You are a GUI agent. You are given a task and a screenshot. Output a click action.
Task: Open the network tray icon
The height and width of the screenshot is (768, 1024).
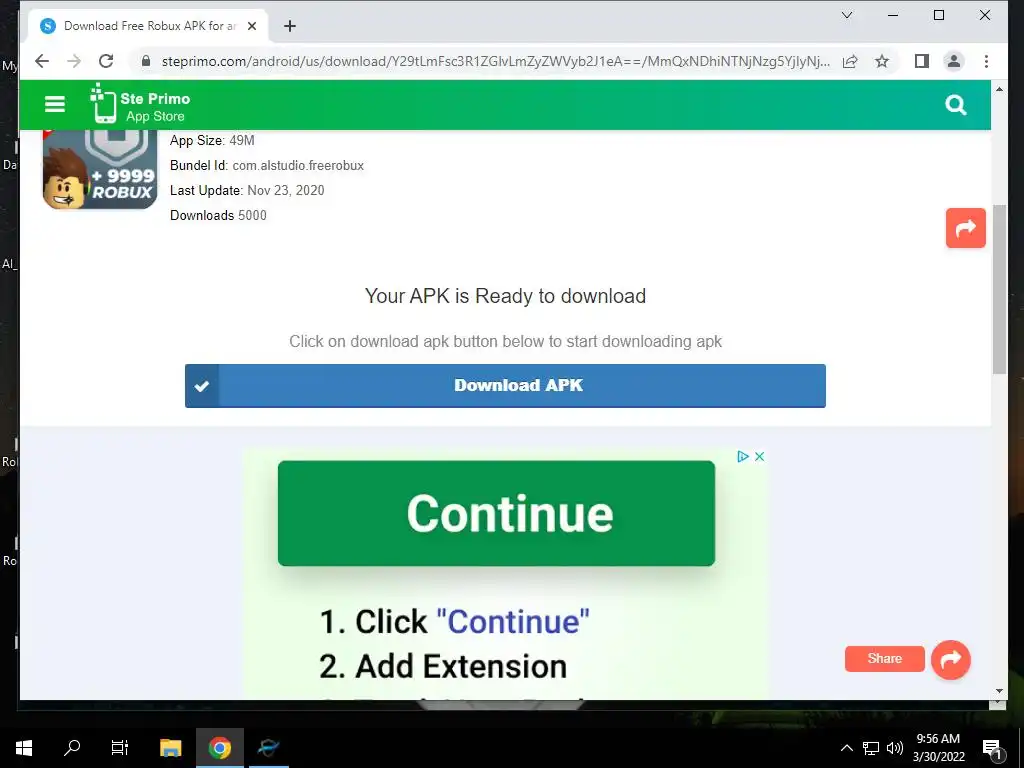pos(871,748)
